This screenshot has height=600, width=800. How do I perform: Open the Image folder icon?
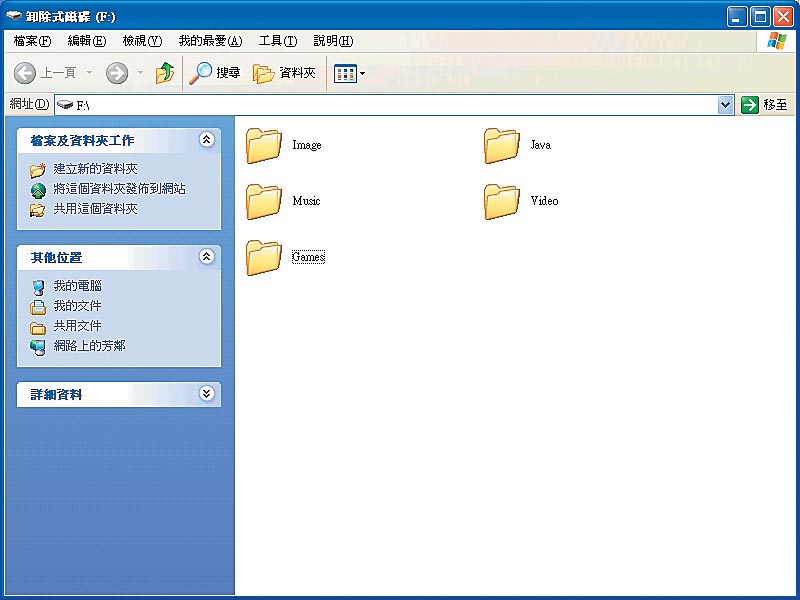263,145
